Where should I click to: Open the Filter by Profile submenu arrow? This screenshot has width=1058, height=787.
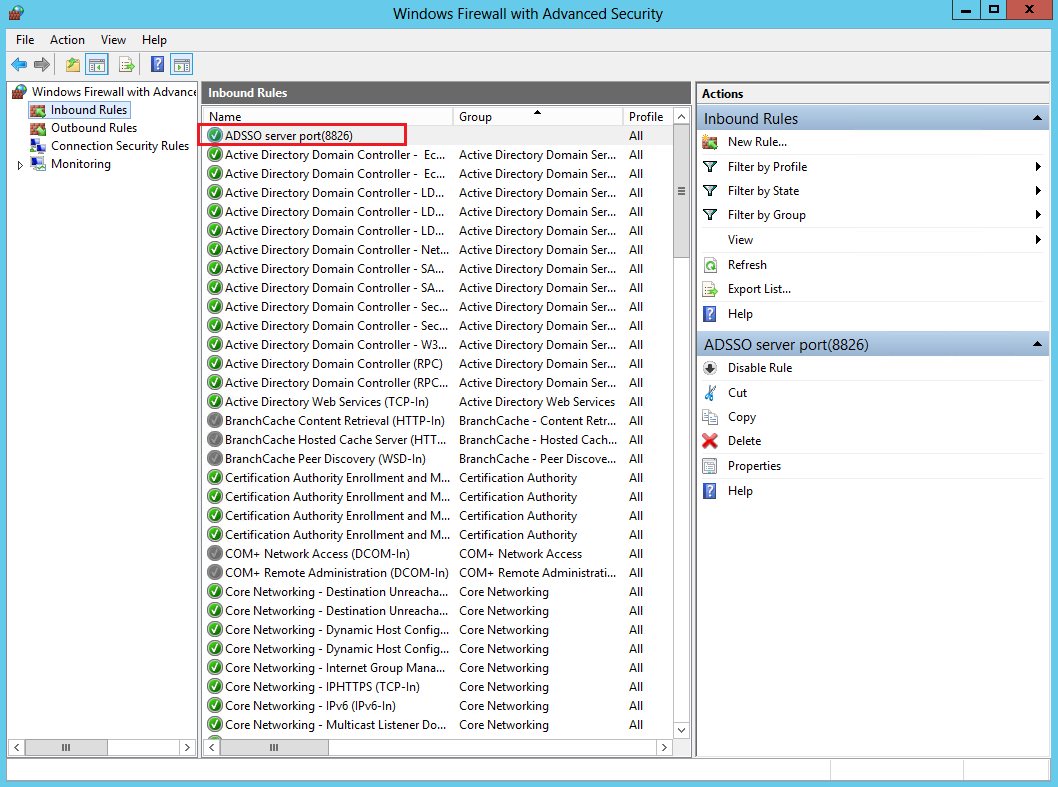1038,167
